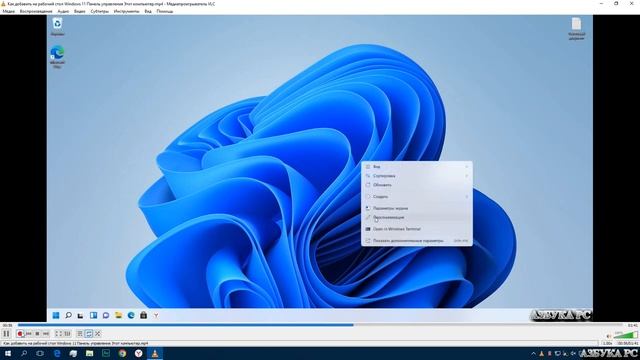Choose Показать дополнительные параметры entry

click(417, 241)
